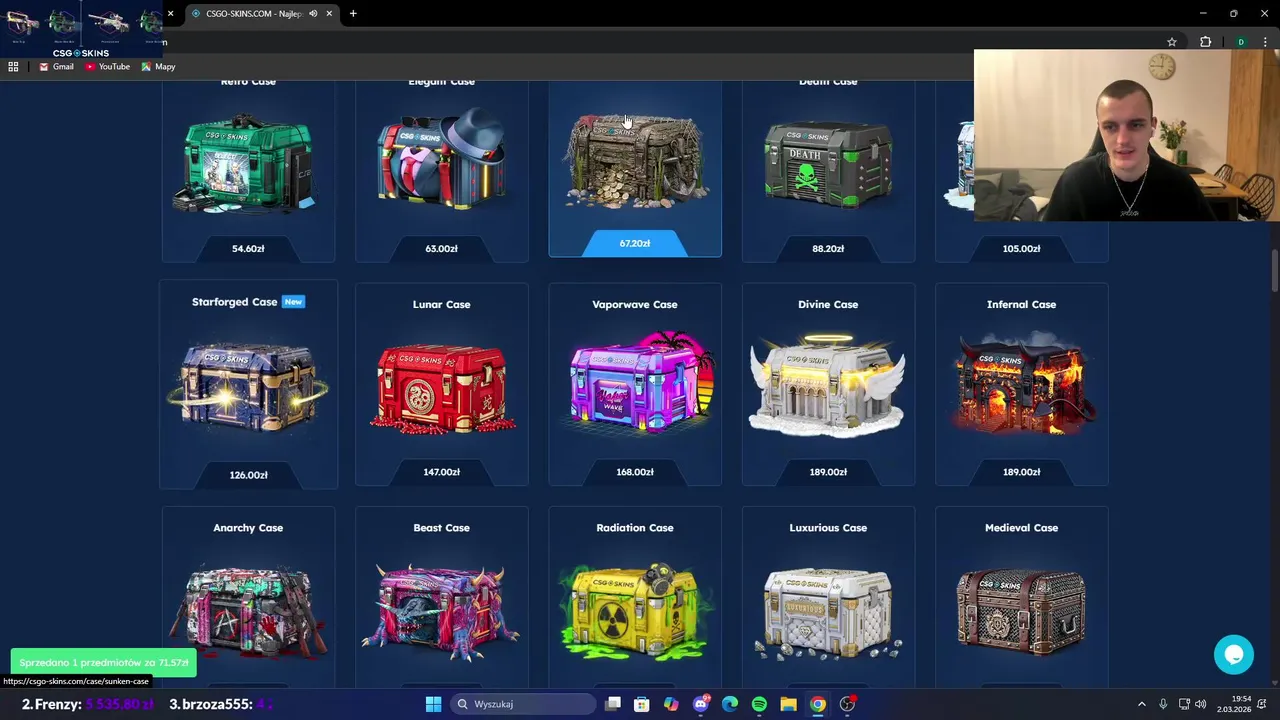Bookmark this page with the star icon
Viewport: 1280px width, 720px height.
(1172, 42)
